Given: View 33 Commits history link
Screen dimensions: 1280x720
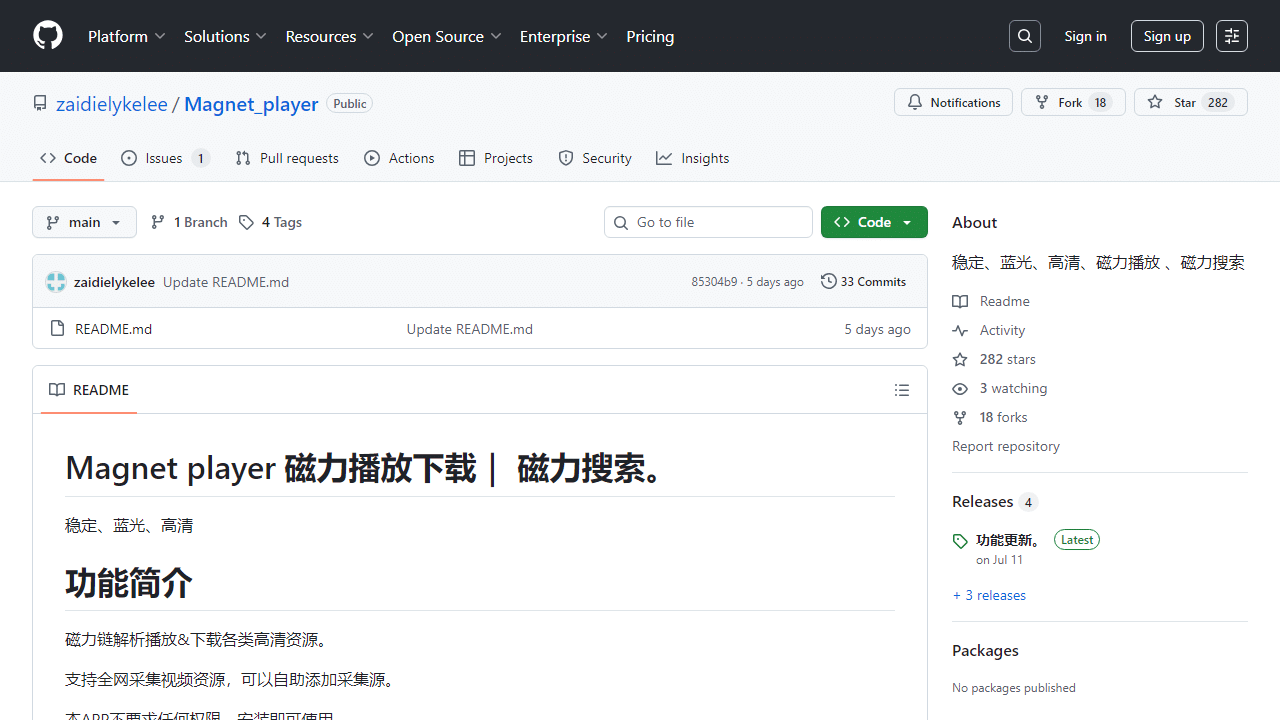Looking at the screenshot, I should (x=863, y=281).
